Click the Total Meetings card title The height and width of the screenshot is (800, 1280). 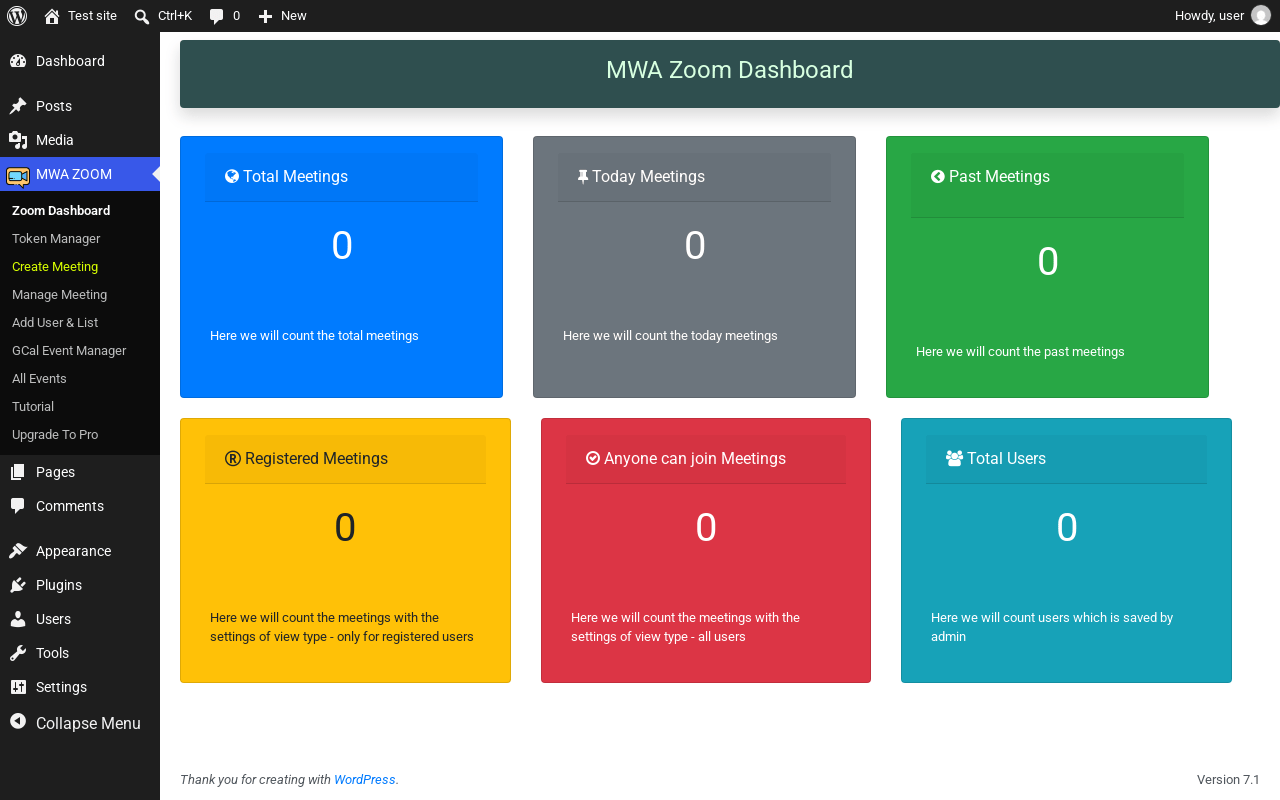(295, 176)
